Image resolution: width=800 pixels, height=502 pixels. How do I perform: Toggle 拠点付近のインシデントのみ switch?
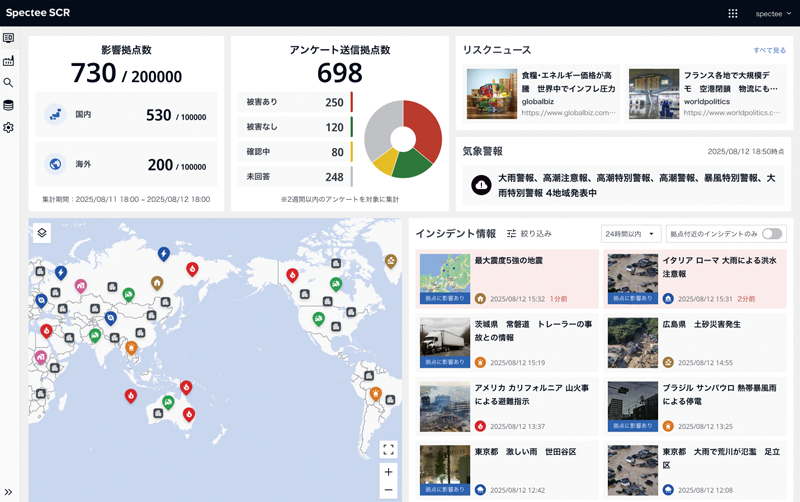tap(771, 234)
